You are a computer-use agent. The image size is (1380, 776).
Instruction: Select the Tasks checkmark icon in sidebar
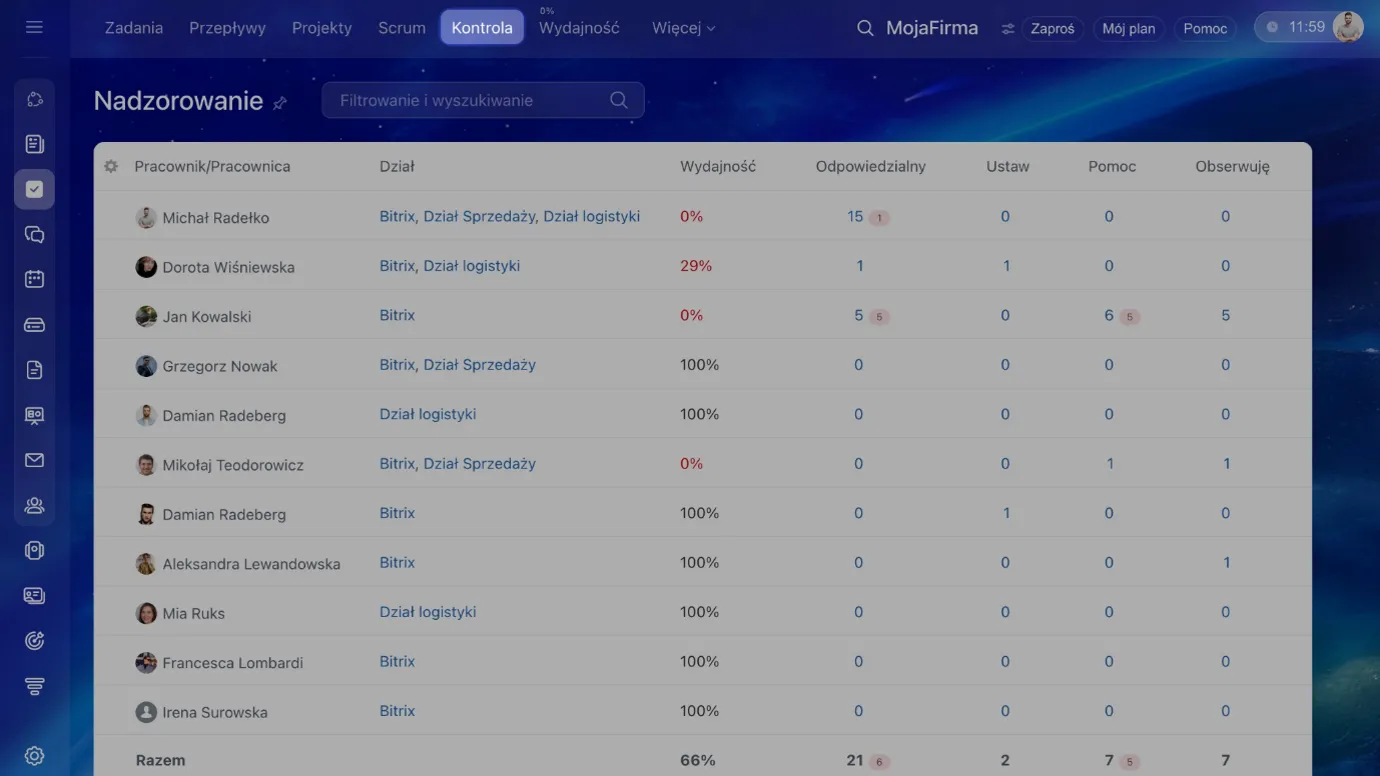34,189
